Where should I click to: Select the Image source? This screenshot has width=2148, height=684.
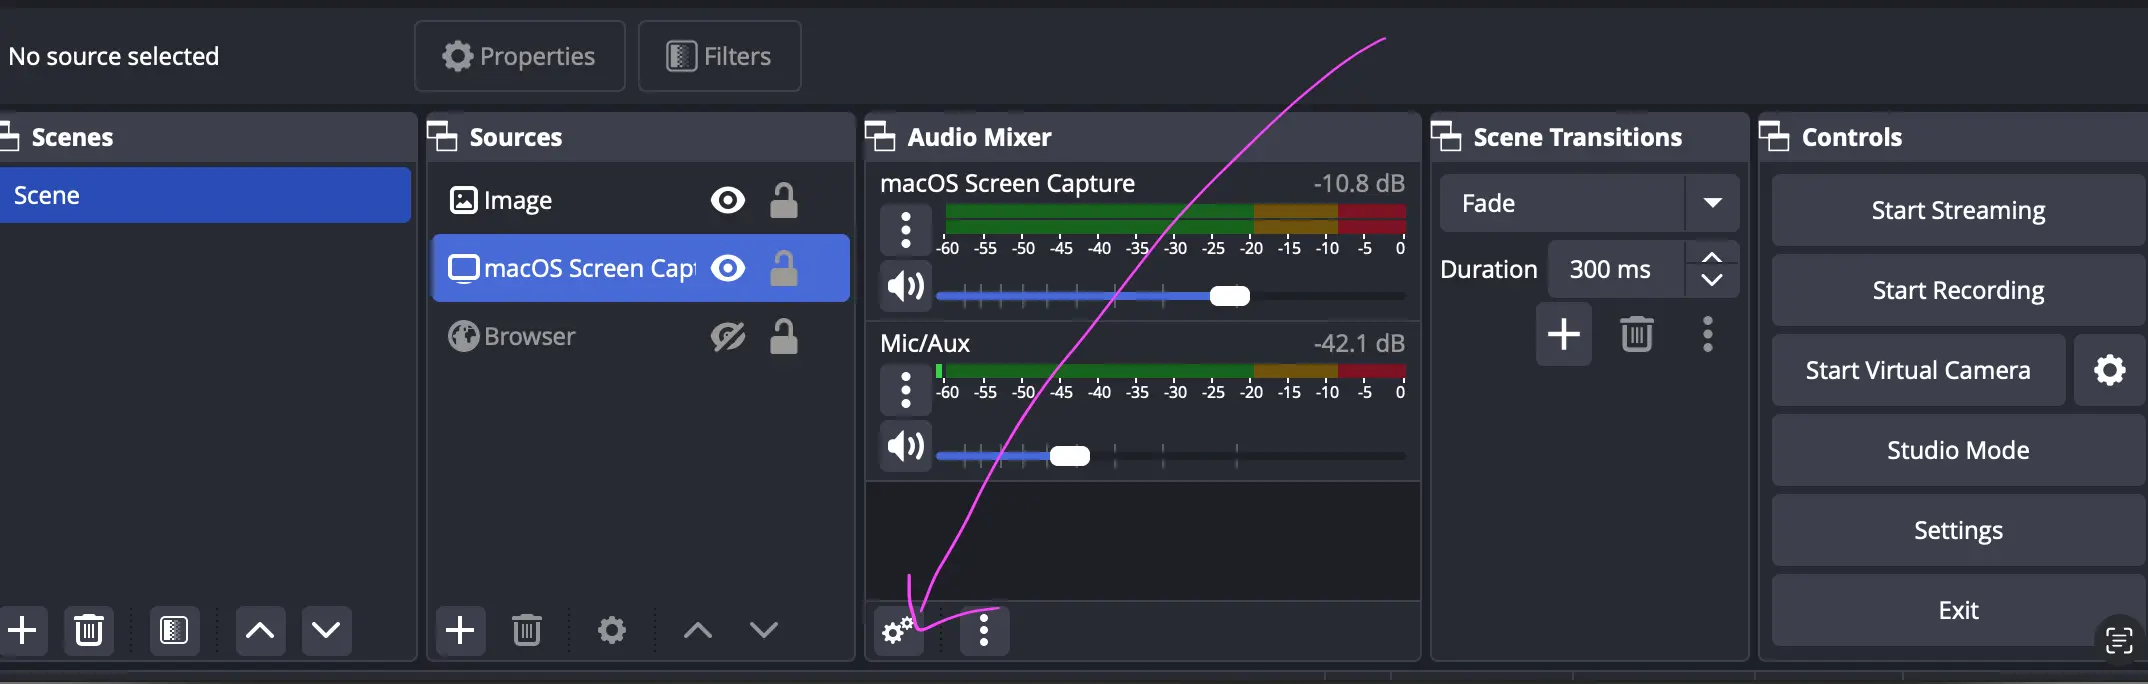tap(640, 201)
